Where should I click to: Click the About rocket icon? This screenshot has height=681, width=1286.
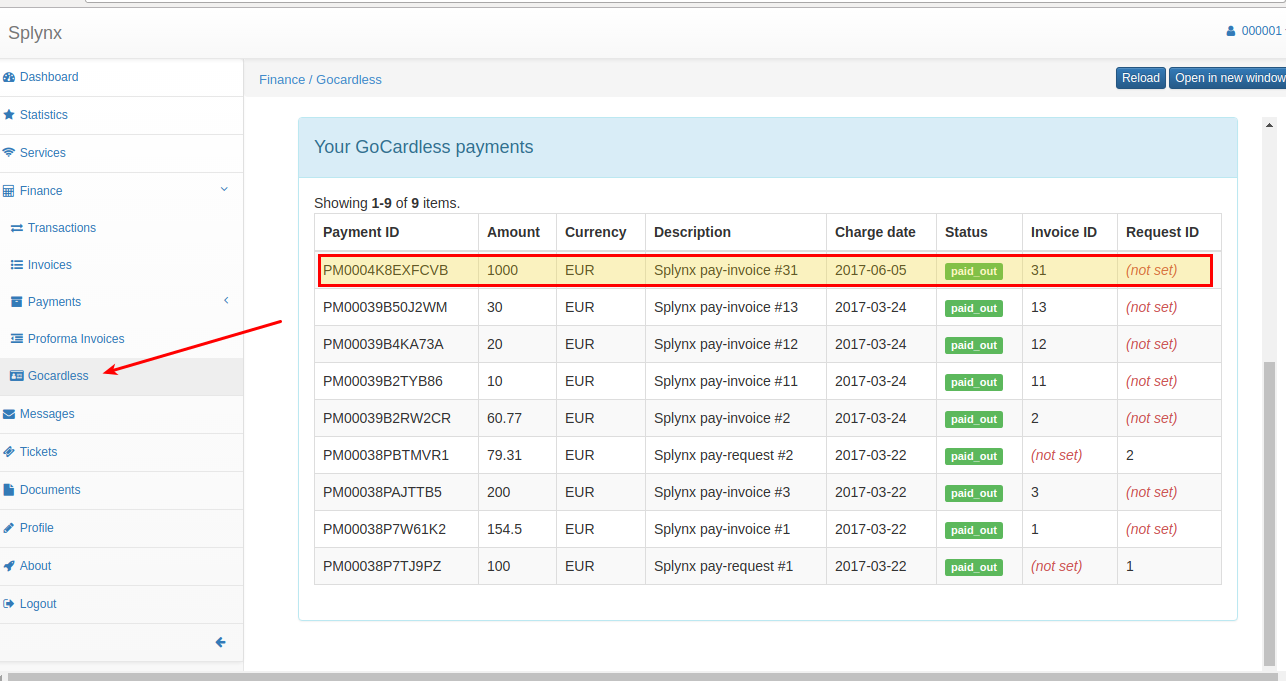(x=9, y=566)
